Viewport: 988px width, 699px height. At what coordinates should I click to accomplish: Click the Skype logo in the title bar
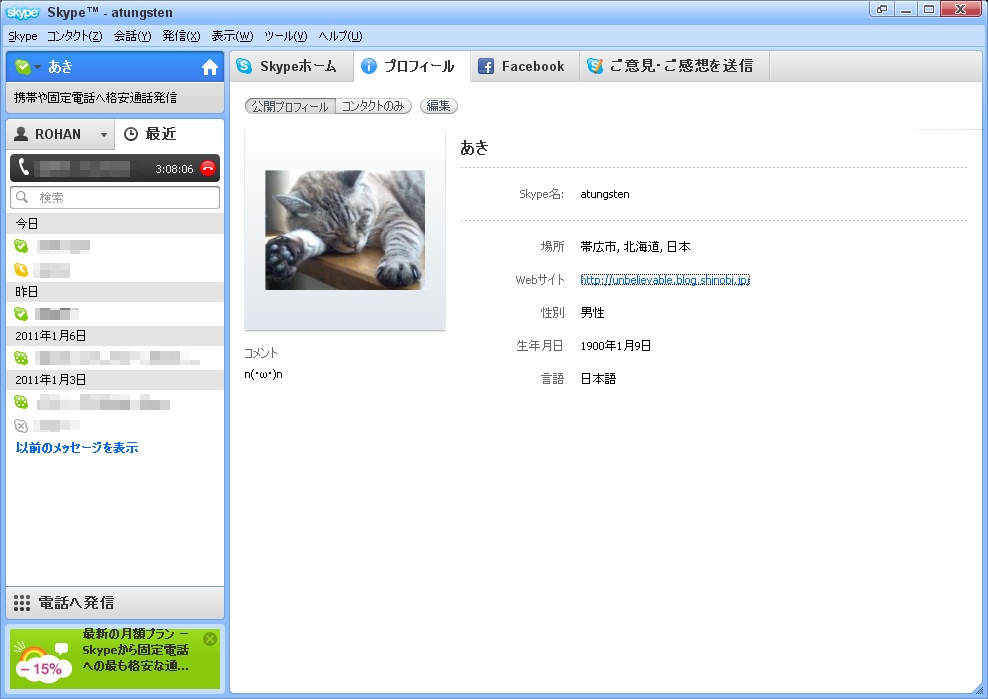23,12
